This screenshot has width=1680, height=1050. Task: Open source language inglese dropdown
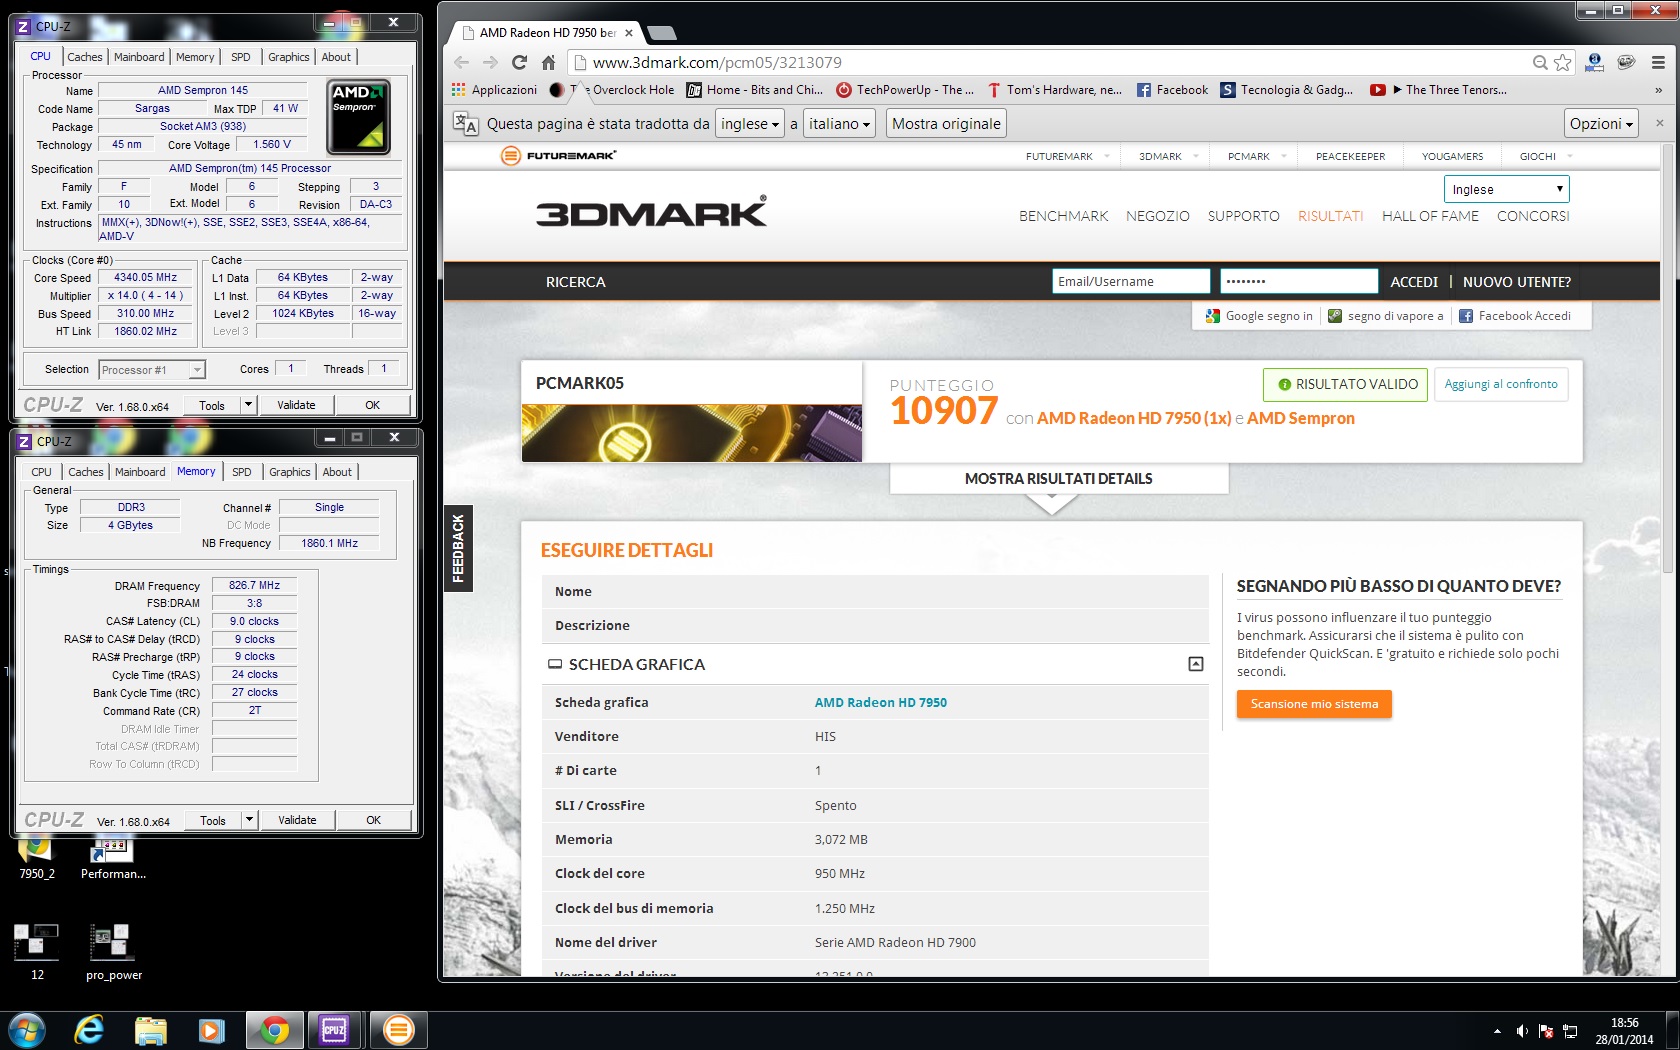tap(750, 124)
